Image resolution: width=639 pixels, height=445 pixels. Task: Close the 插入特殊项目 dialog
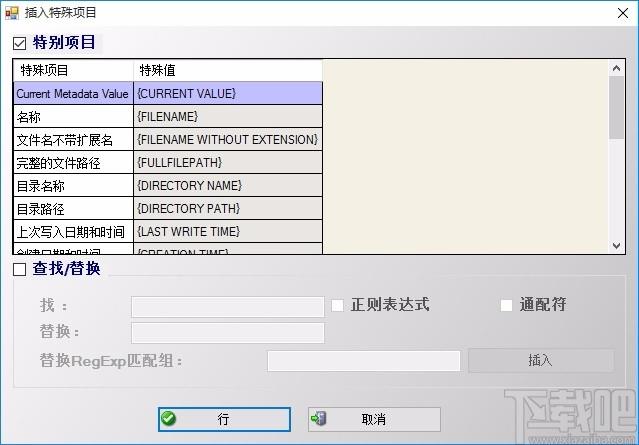[x=623, y=13]
